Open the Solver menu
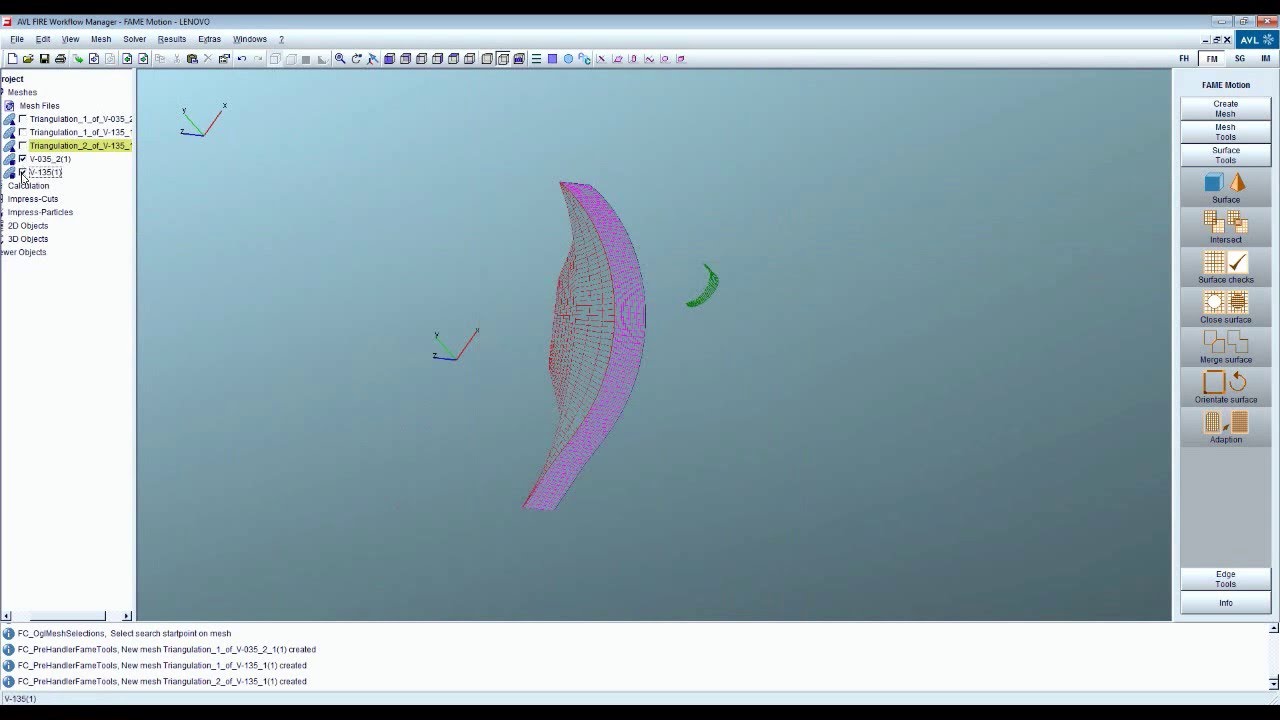The width and height of the screenshot is (1280, 720). (x=134, y=39)
